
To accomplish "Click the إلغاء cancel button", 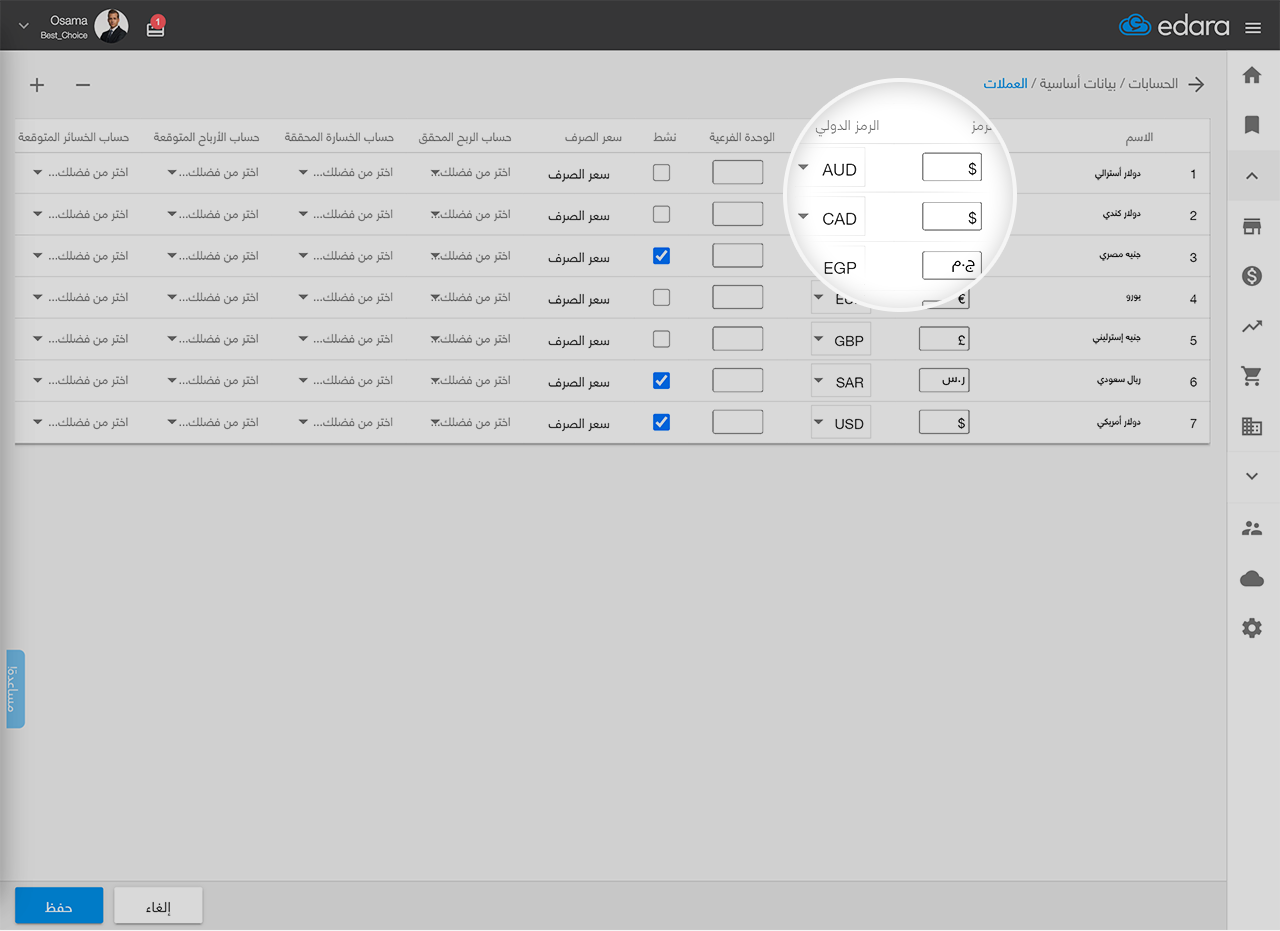I will click(159, 906).
